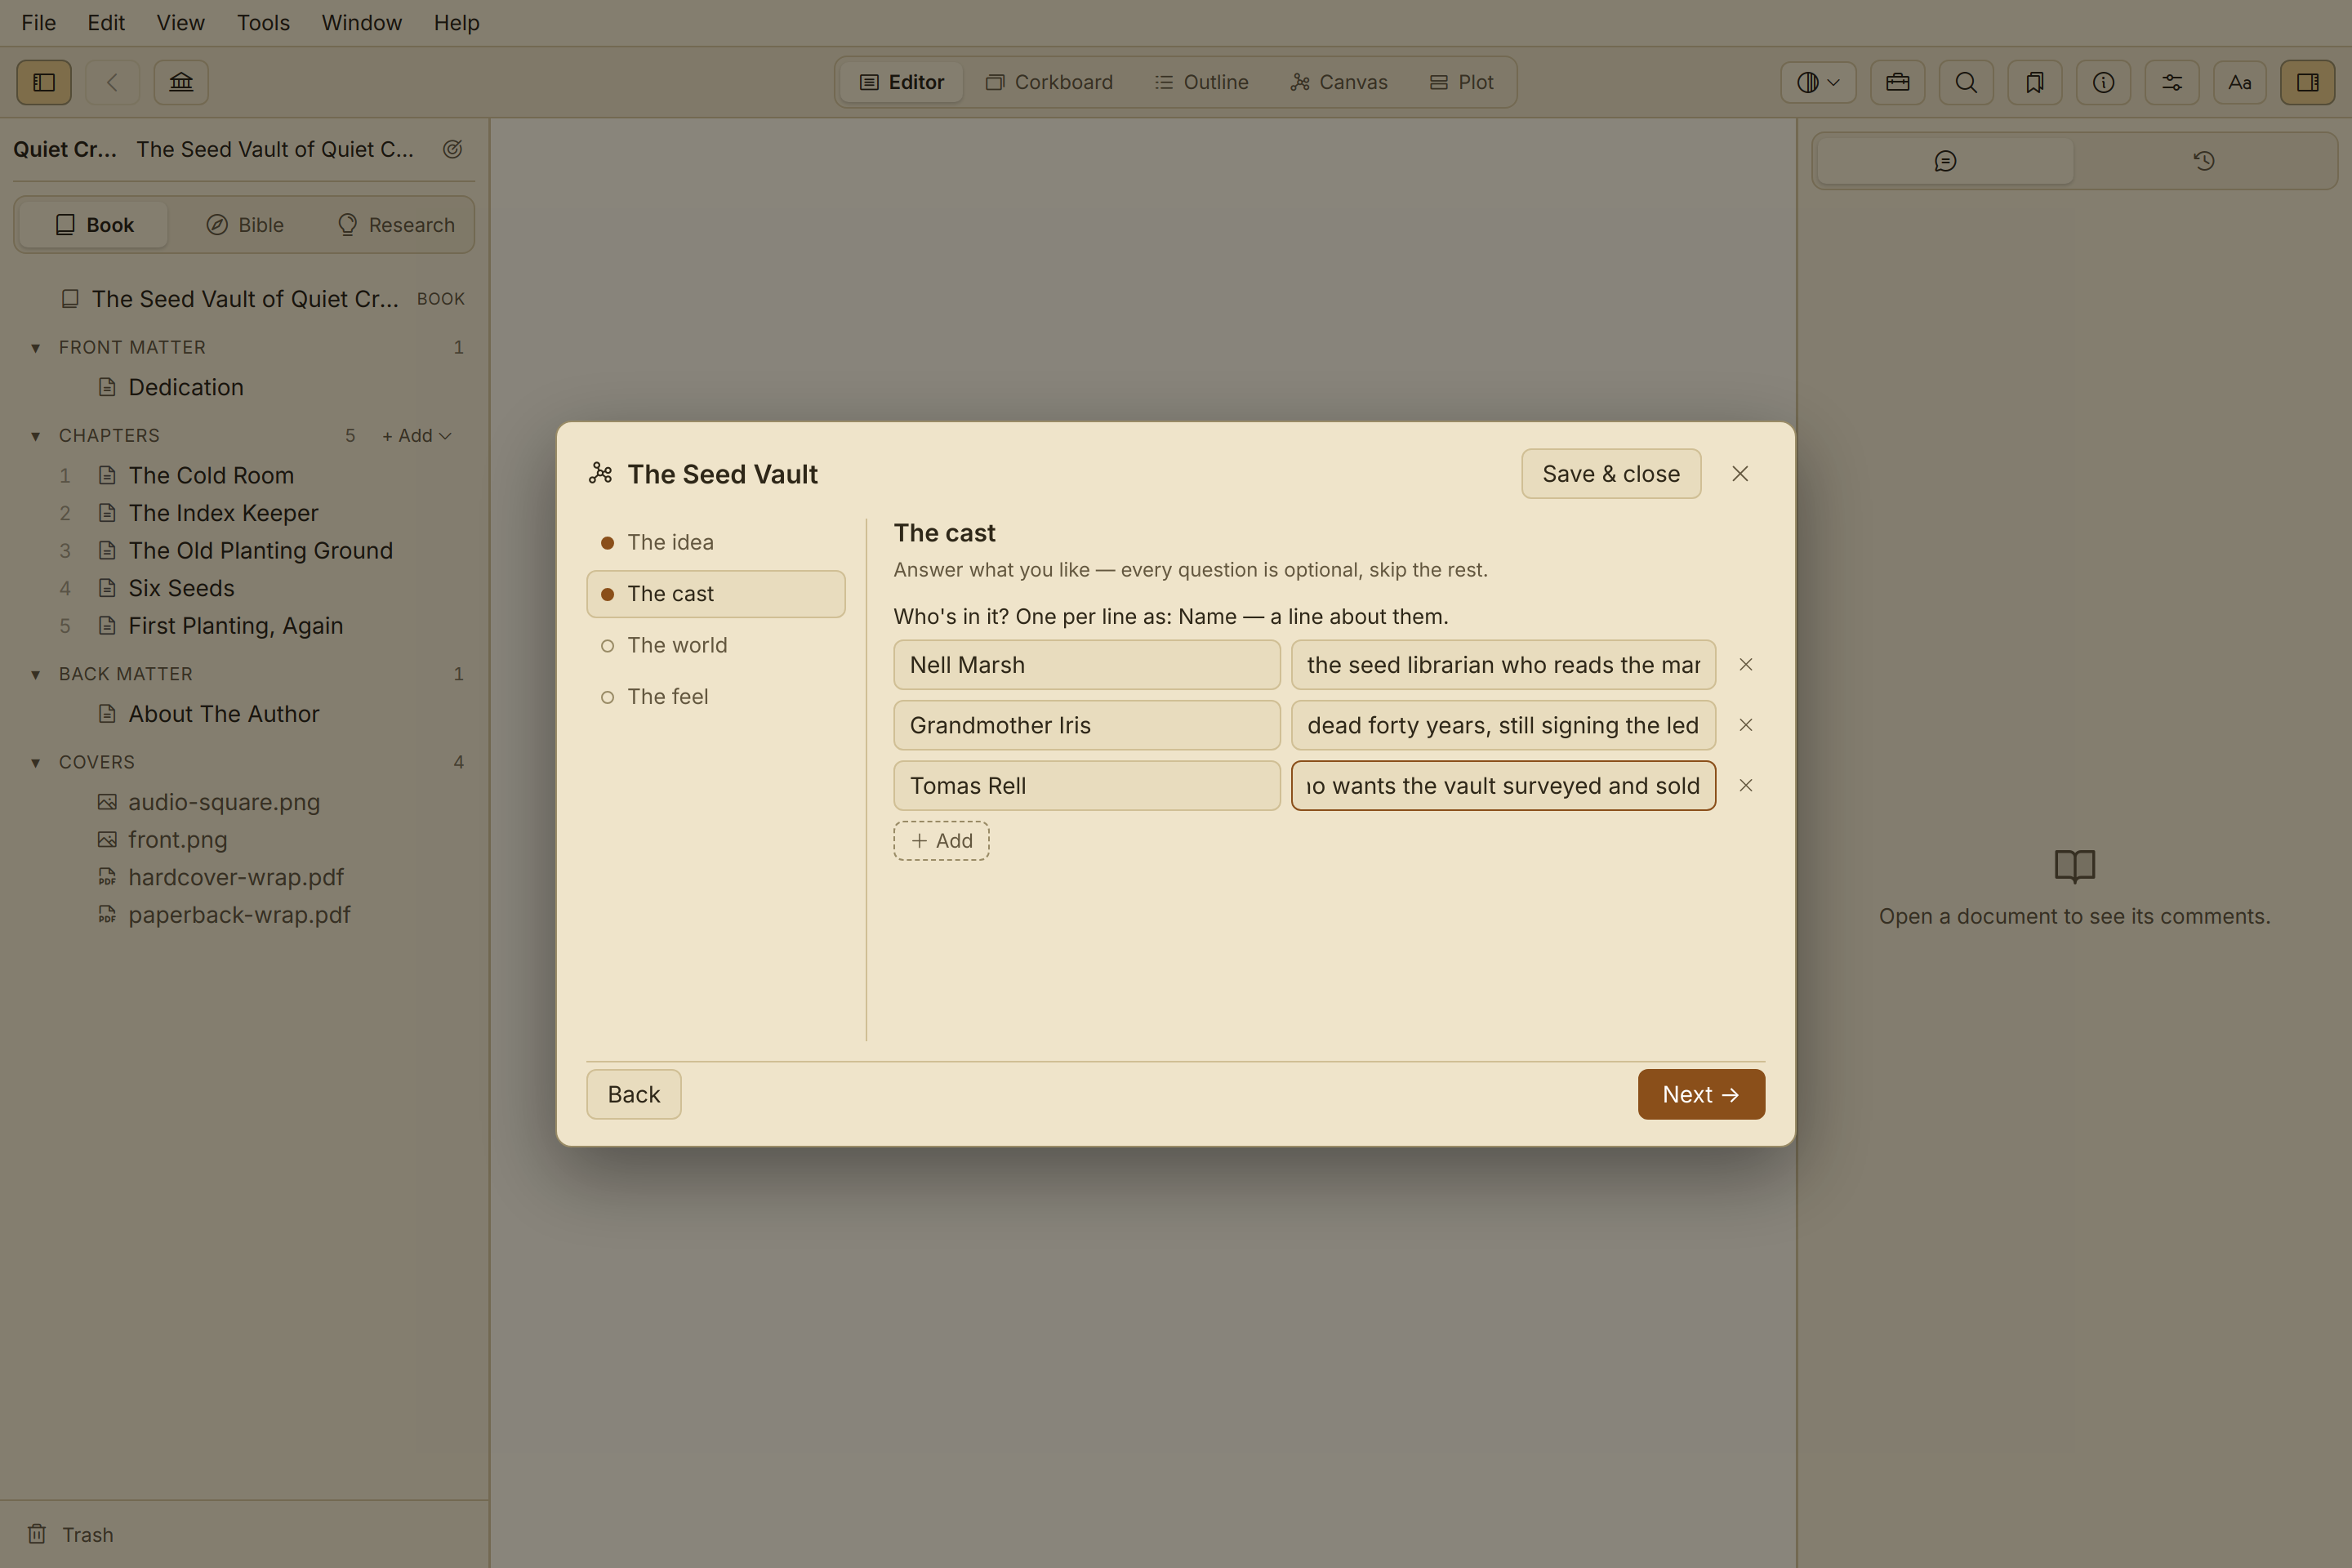Open the search magnifier icon
The height and width of the screenshot is (1568, 2352).
click(x=1966, y=82)
